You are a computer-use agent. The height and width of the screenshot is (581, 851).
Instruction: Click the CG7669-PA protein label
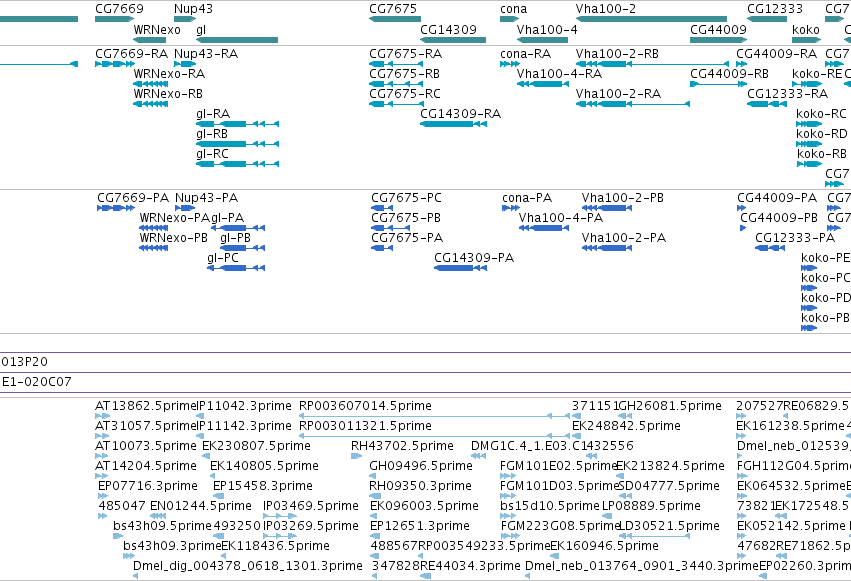[x=133, y=198]
